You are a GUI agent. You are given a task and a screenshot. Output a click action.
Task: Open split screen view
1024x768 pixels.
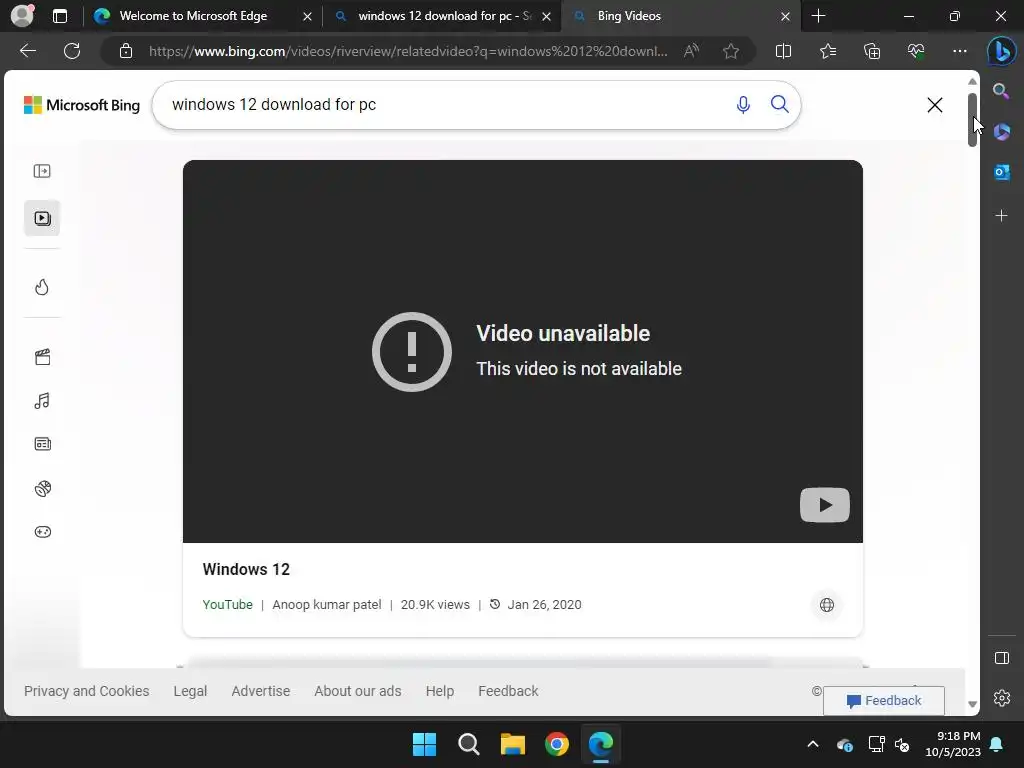coord(783,50)
